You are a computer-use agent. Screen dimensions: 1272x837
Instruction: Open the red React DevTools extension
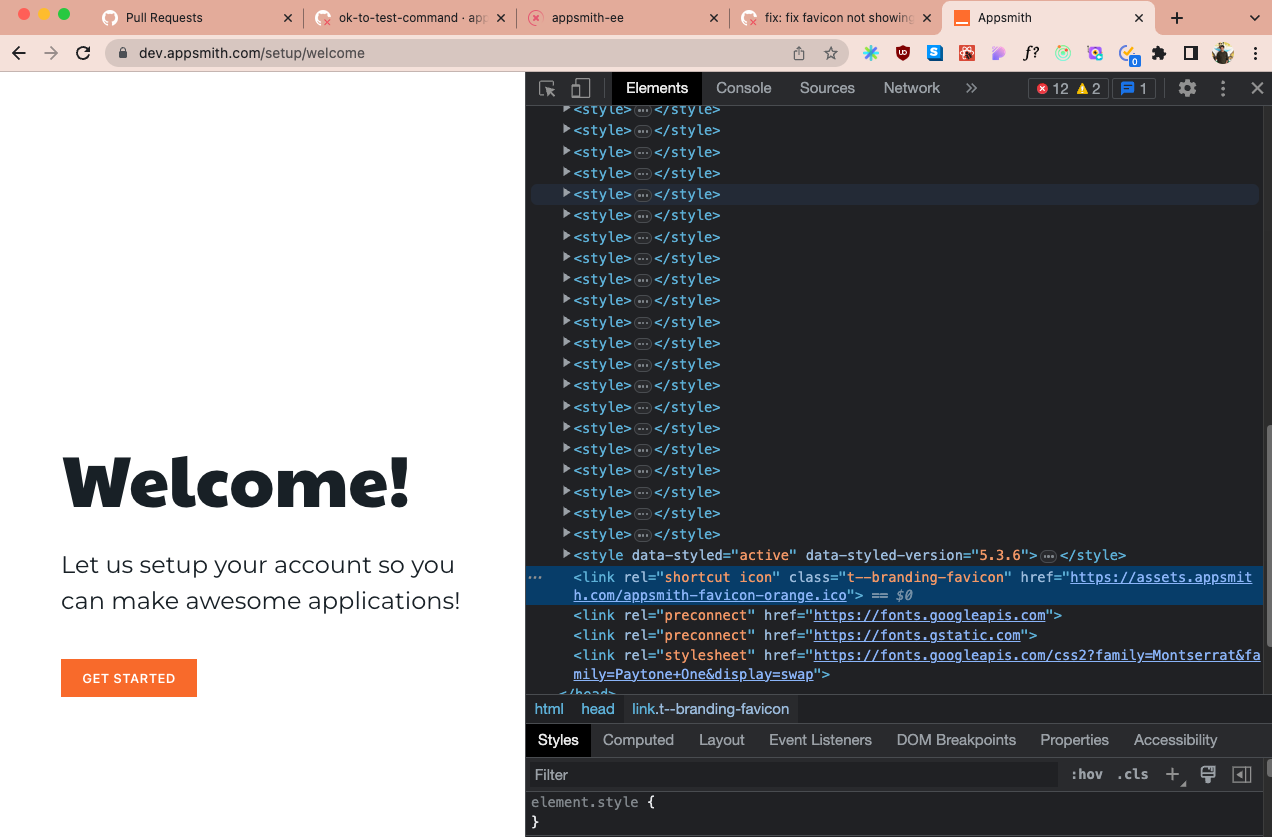(x=967, y=53)
